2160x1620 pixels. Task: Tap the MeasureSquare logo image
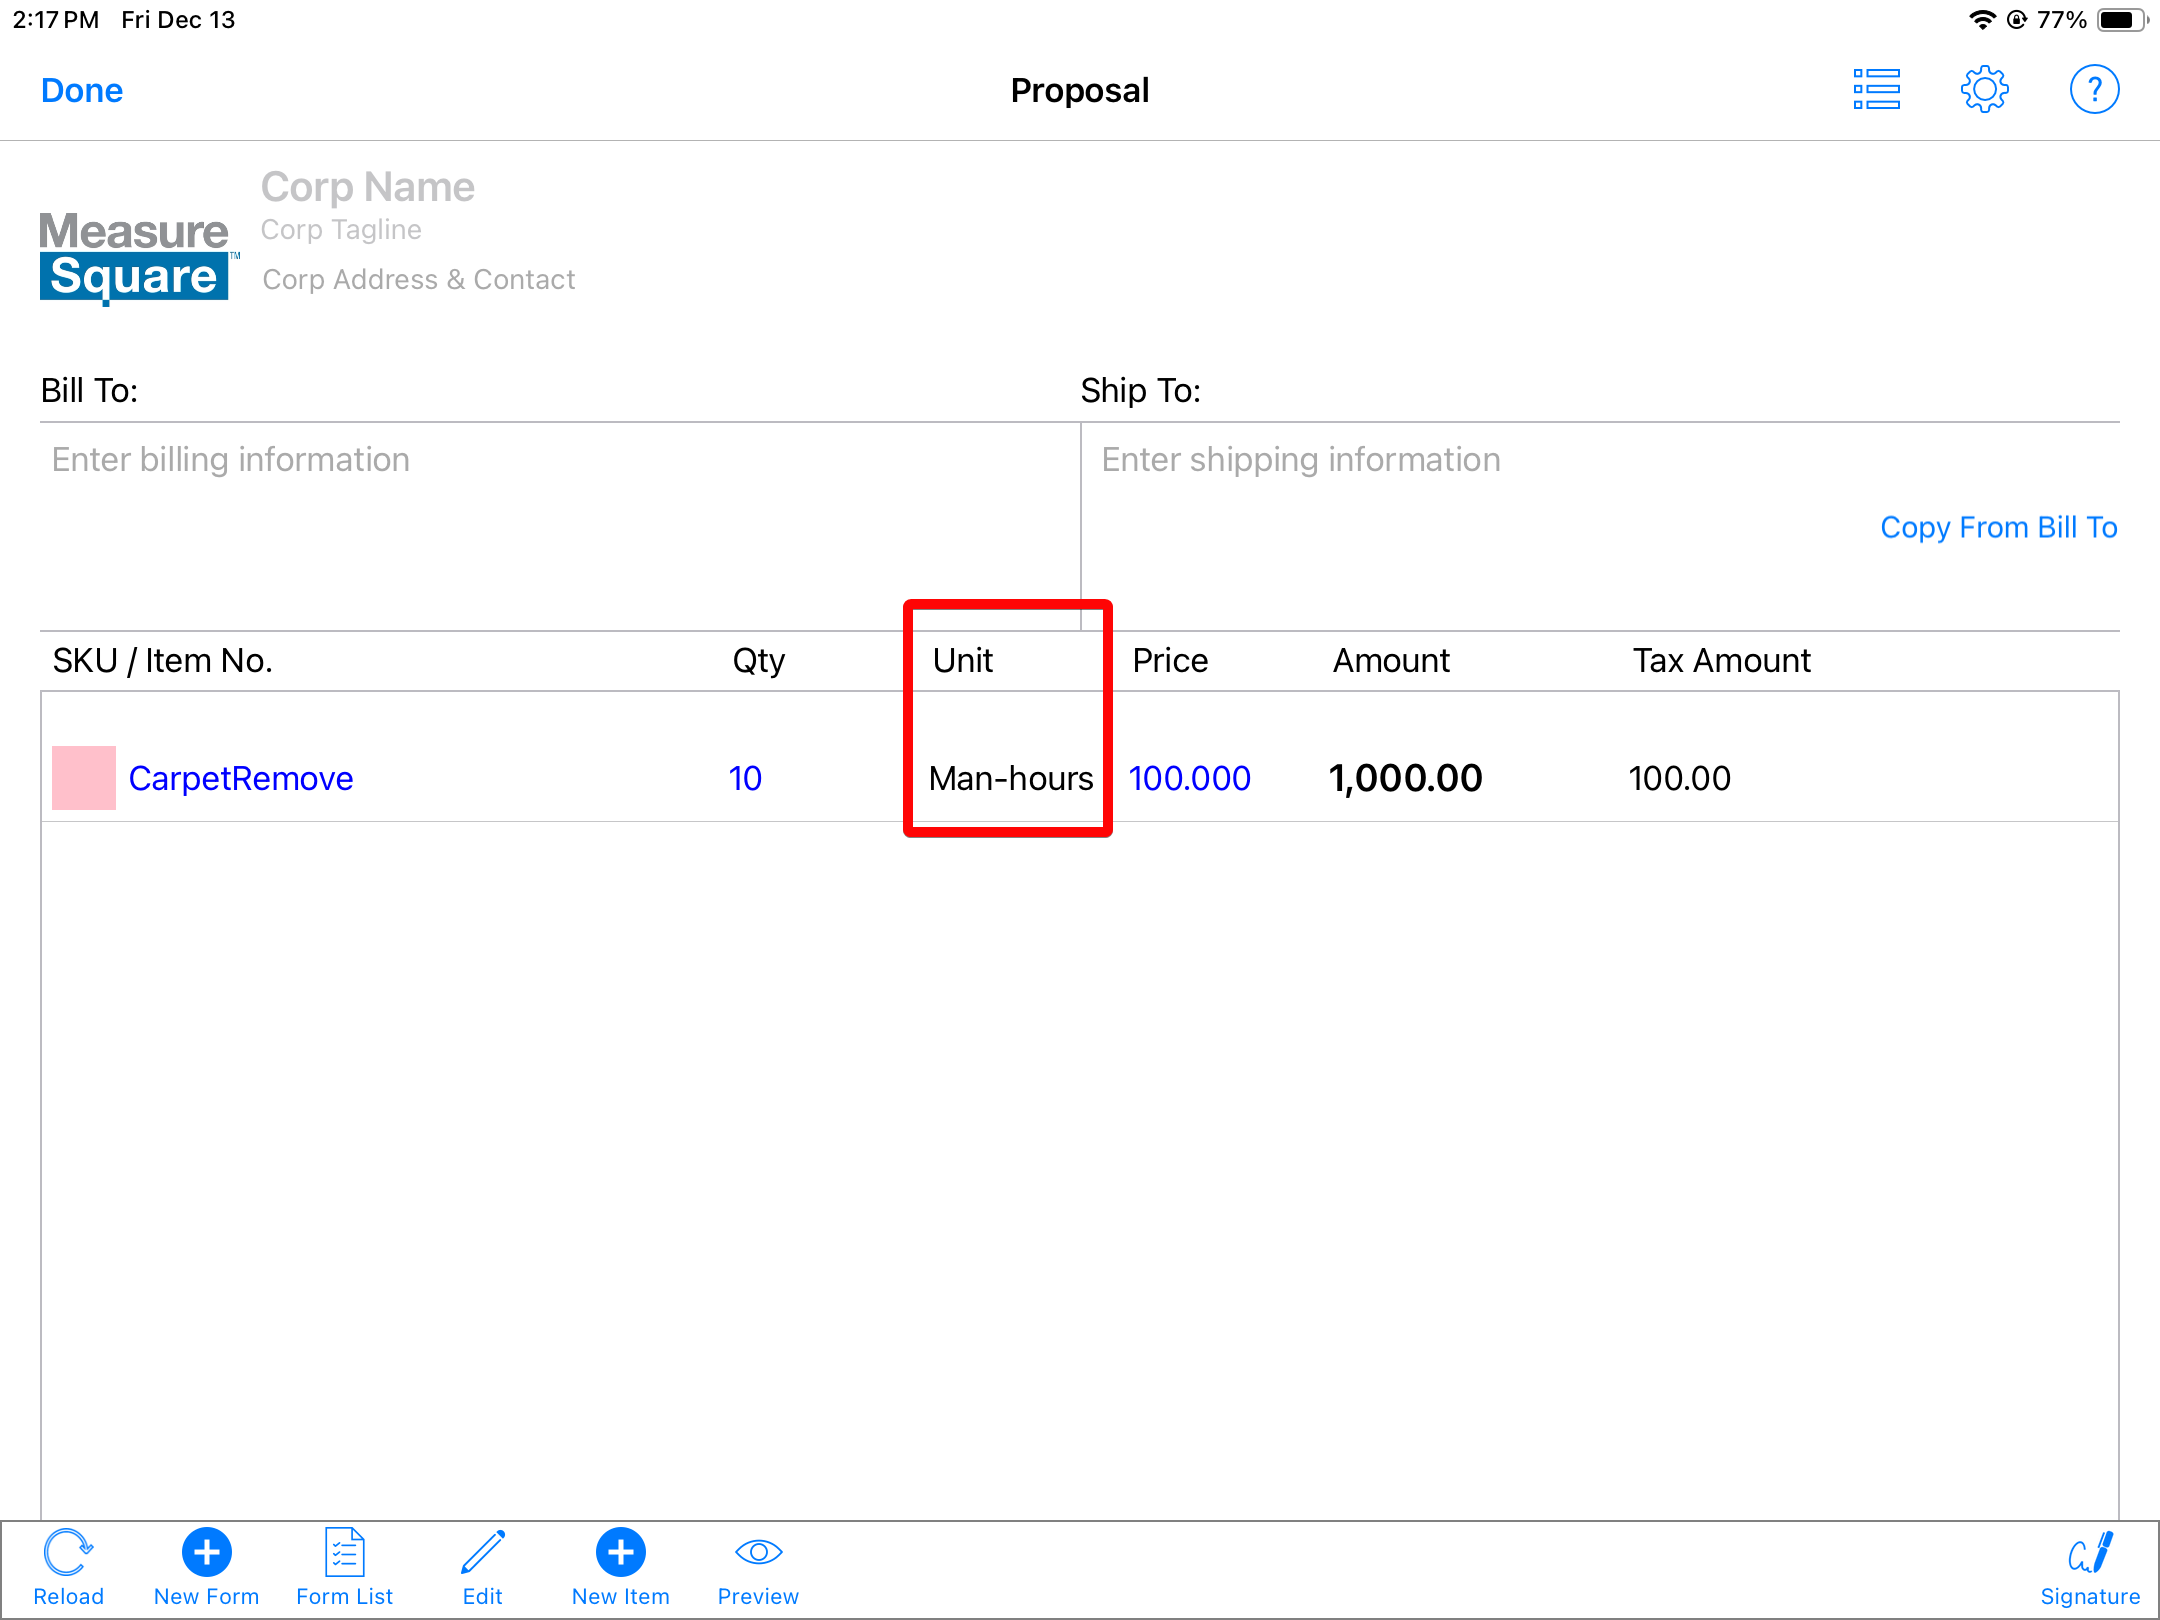pyautogui.click(x=135, y=255)
